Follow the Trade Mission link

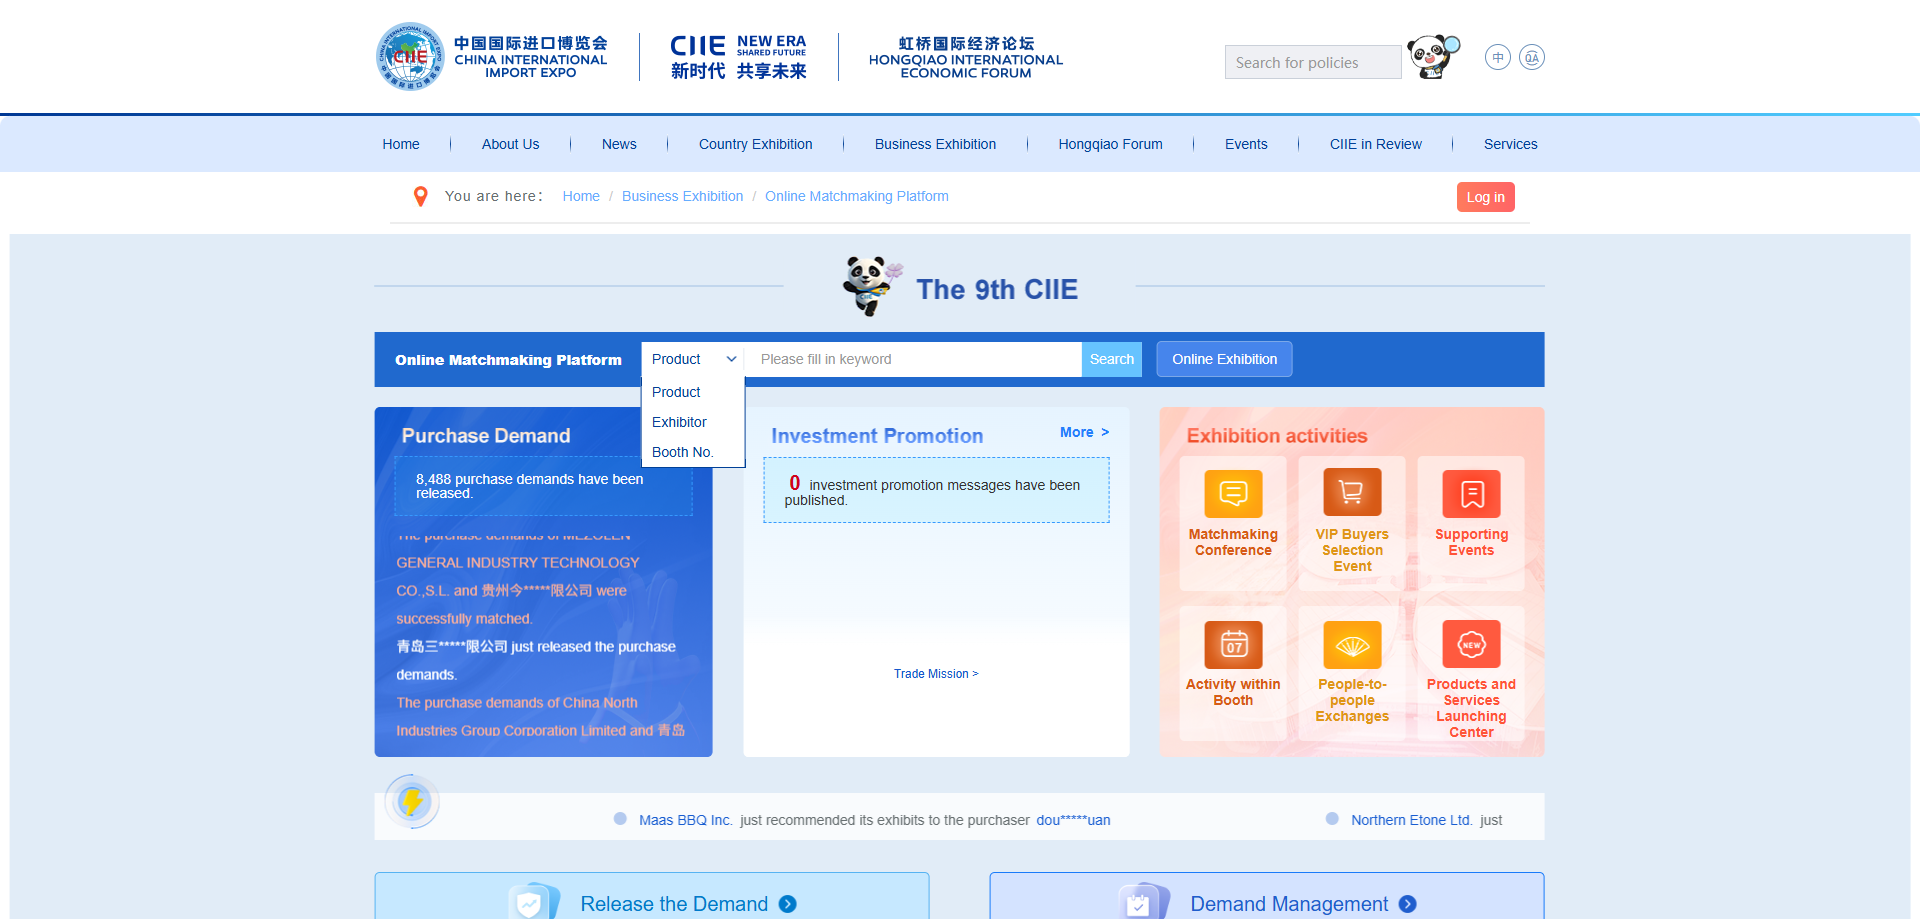pyautogui.click(x=936, y=674)
